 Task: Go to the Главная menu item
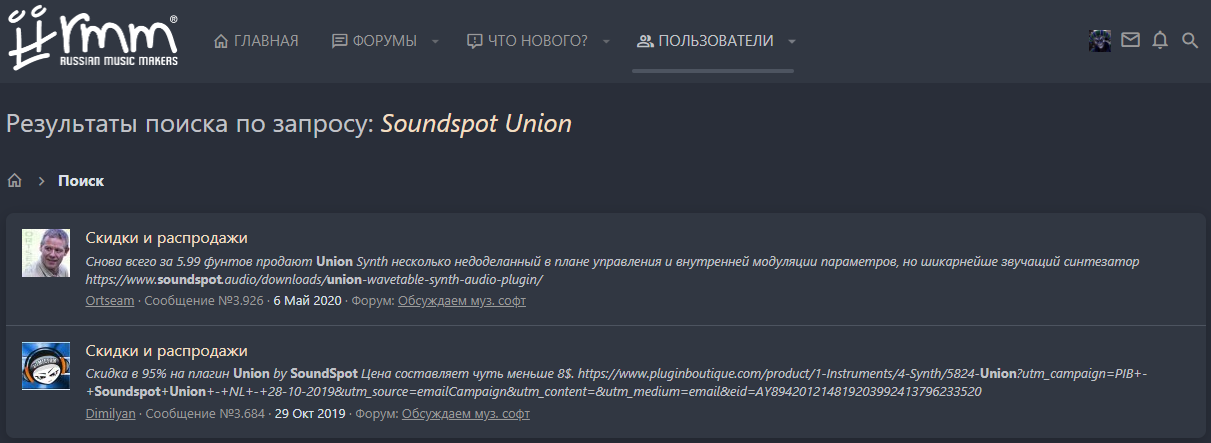tap(256, 41)
